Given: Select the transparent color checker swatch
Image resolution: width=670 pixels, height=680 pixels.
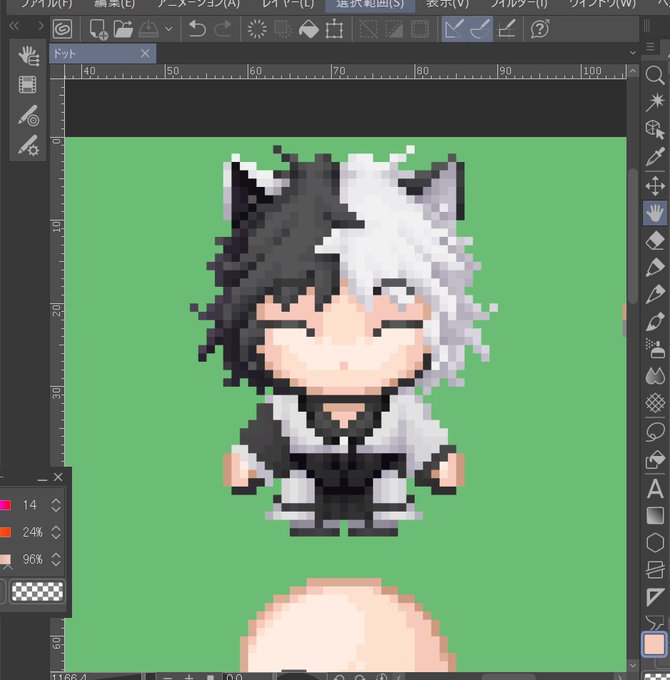Looking at the screenshot, I should [x=37, y=592].
